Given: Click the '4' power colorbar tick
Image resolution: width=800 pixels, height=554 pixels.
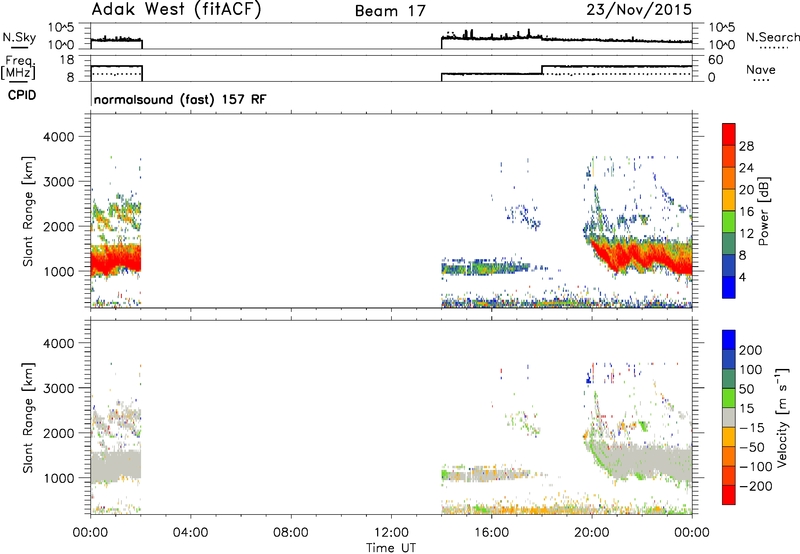Looking at the screenshot, I should (x=742, y=277).
